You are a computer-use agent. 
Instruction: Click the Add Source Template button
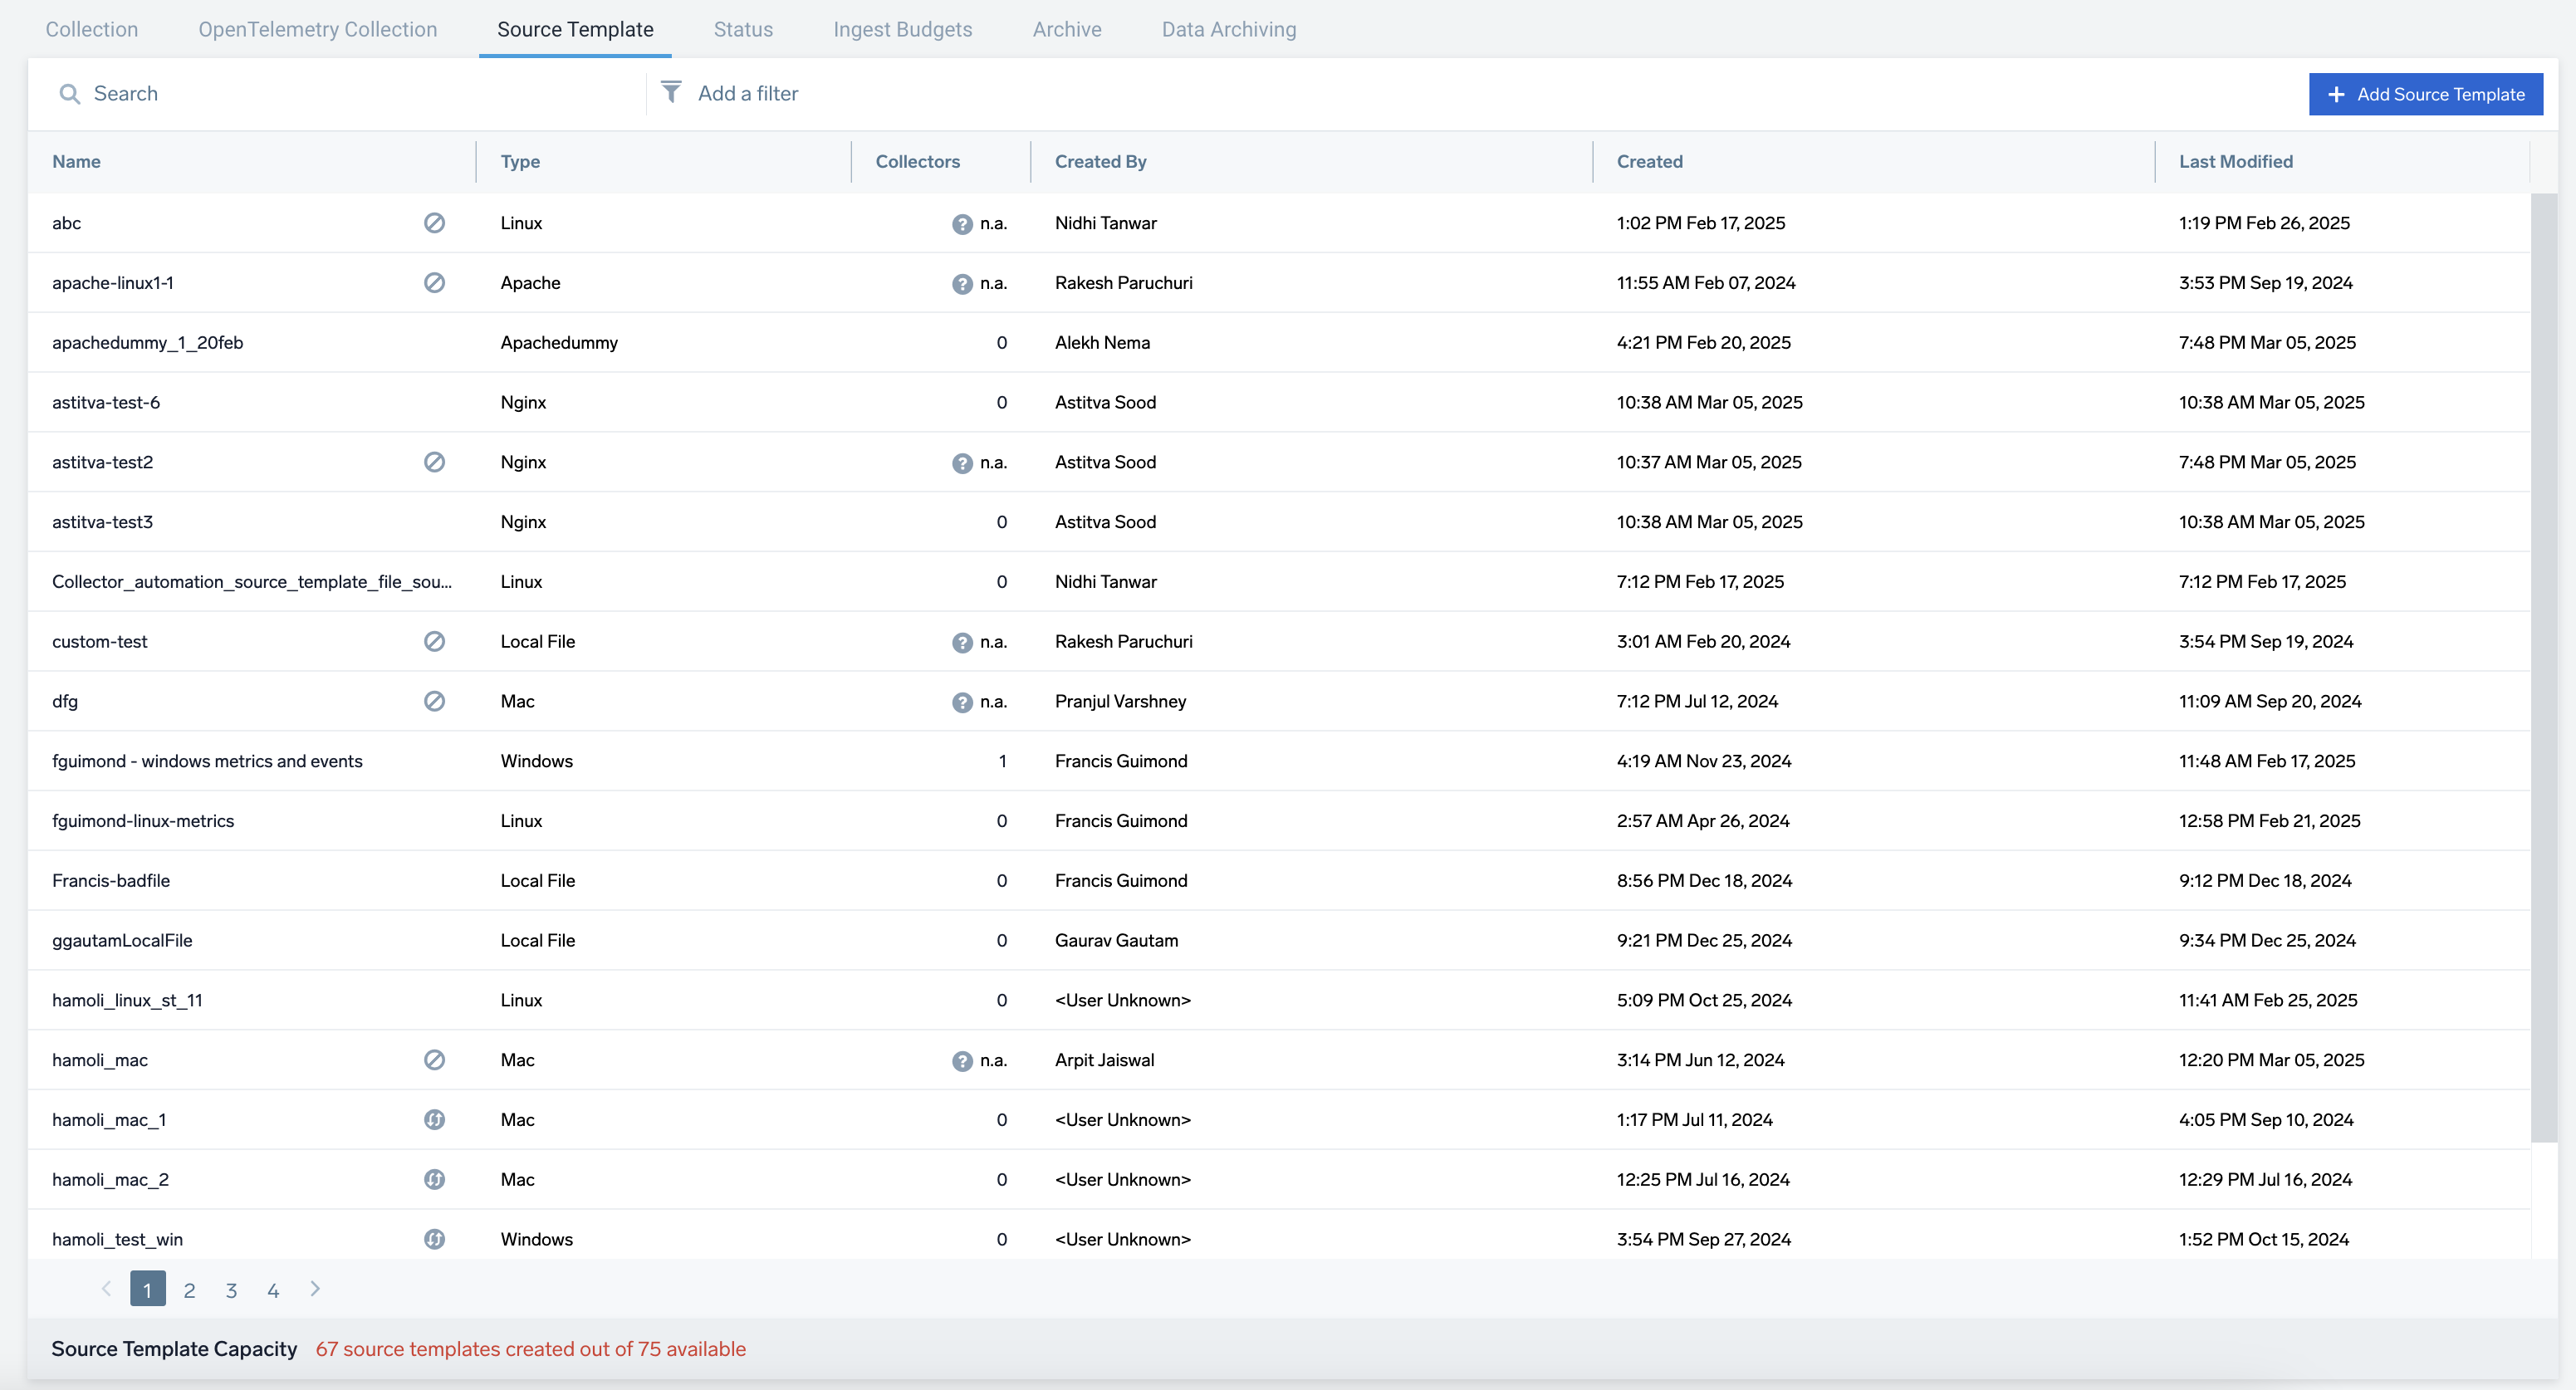coord(2426,94)
